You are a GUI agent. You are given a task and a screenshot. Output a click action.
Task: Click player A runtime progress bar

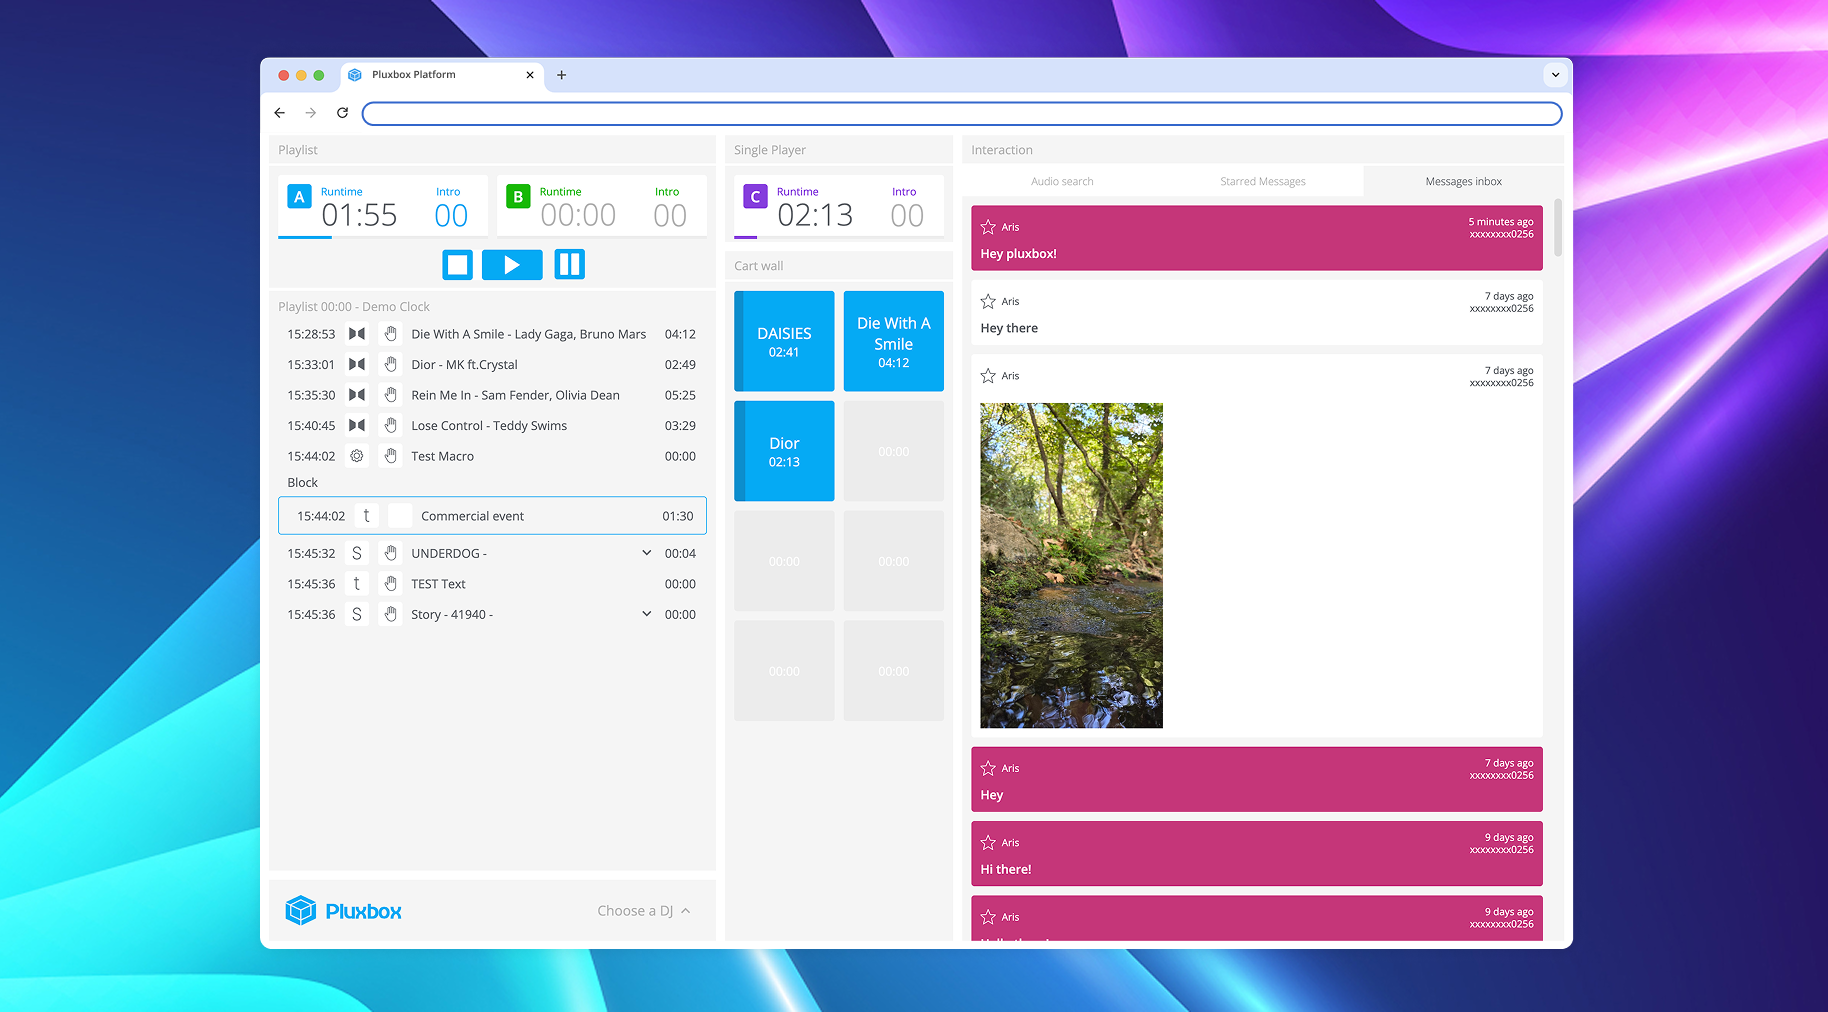(x=383, y=237)
